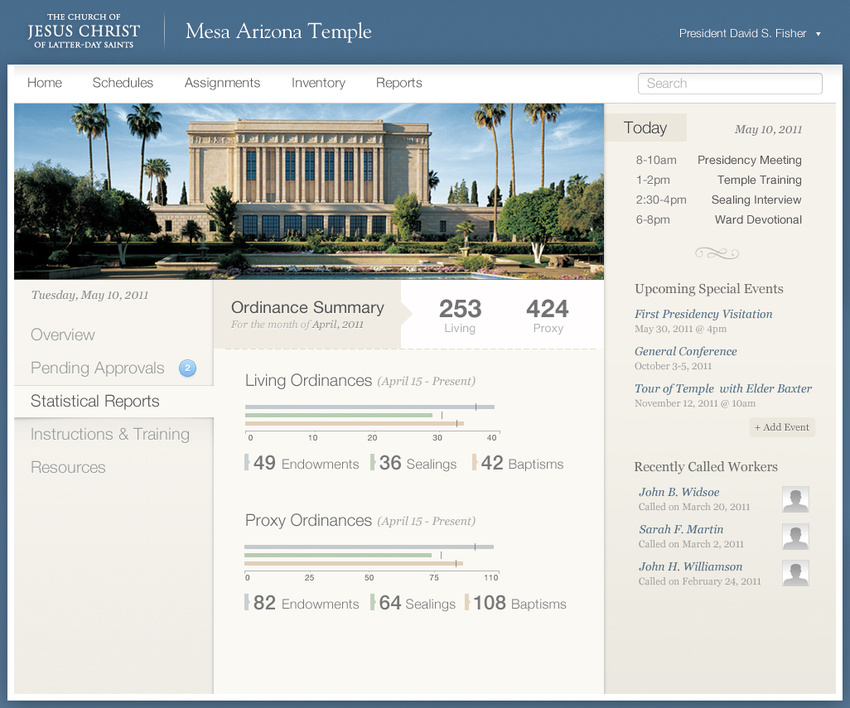
Task: Open First Presidency Visitation event link
Action: (x=704, y=314)
